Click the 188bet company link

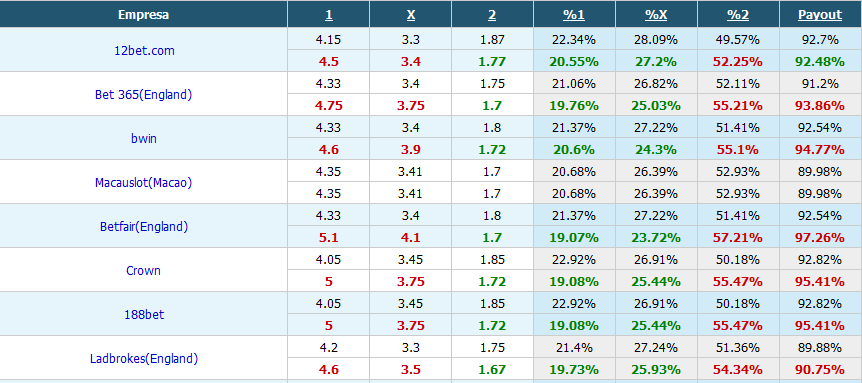tap(143, 314)
